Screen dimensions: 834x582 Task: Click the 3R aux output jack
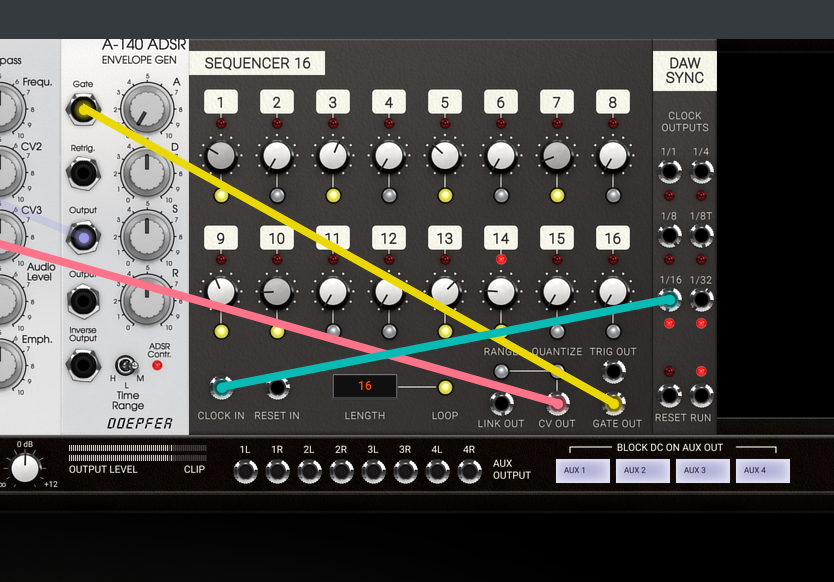(405, 471)
